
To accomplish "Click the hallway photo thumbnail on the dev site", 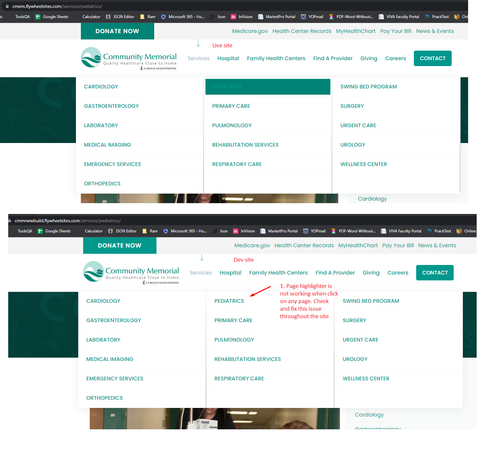I will click(215, 418).
